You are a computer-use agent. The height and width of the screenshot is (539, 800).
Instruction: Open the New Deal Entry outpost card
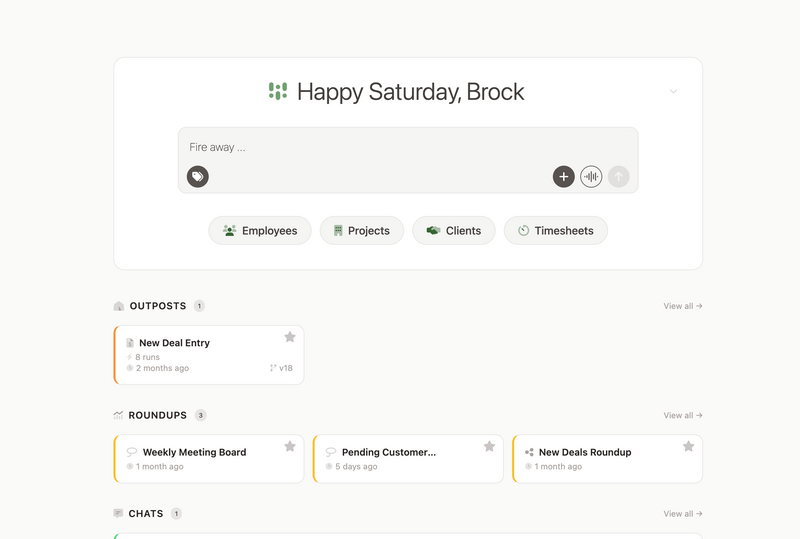pyautogui.click(x=209, y=355)
